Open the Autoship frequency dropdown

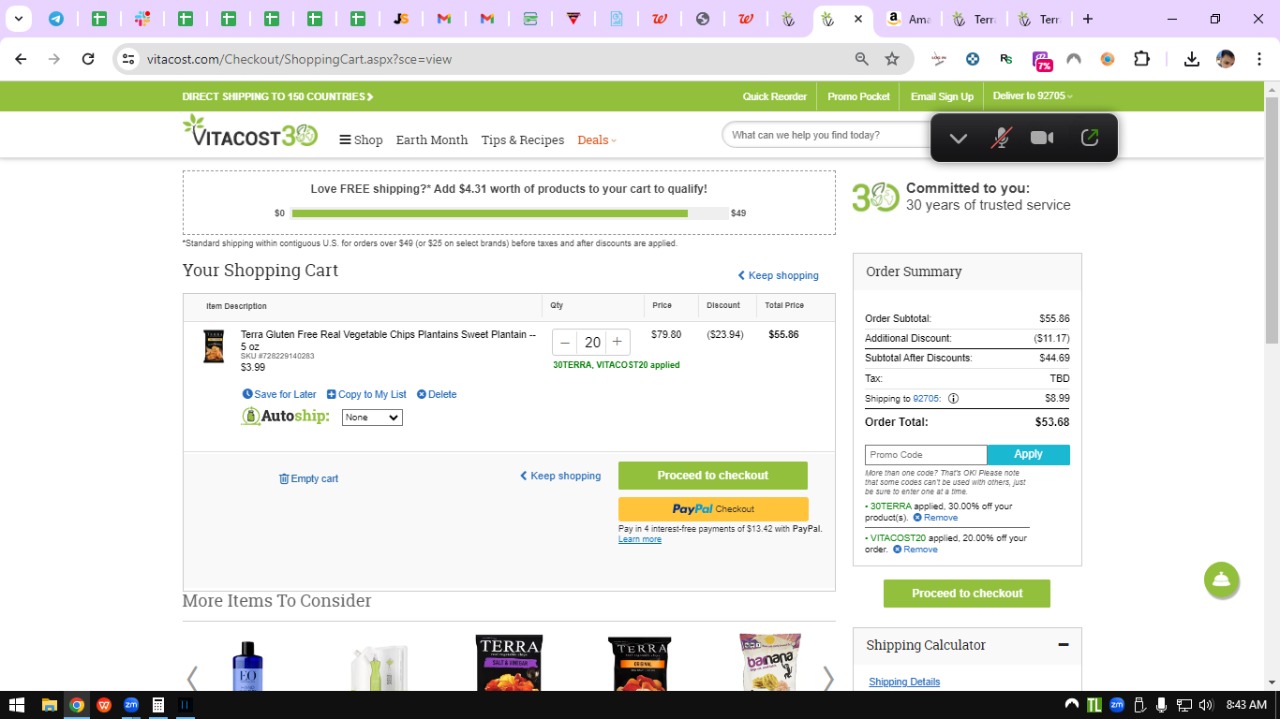(x=372, y=417)
